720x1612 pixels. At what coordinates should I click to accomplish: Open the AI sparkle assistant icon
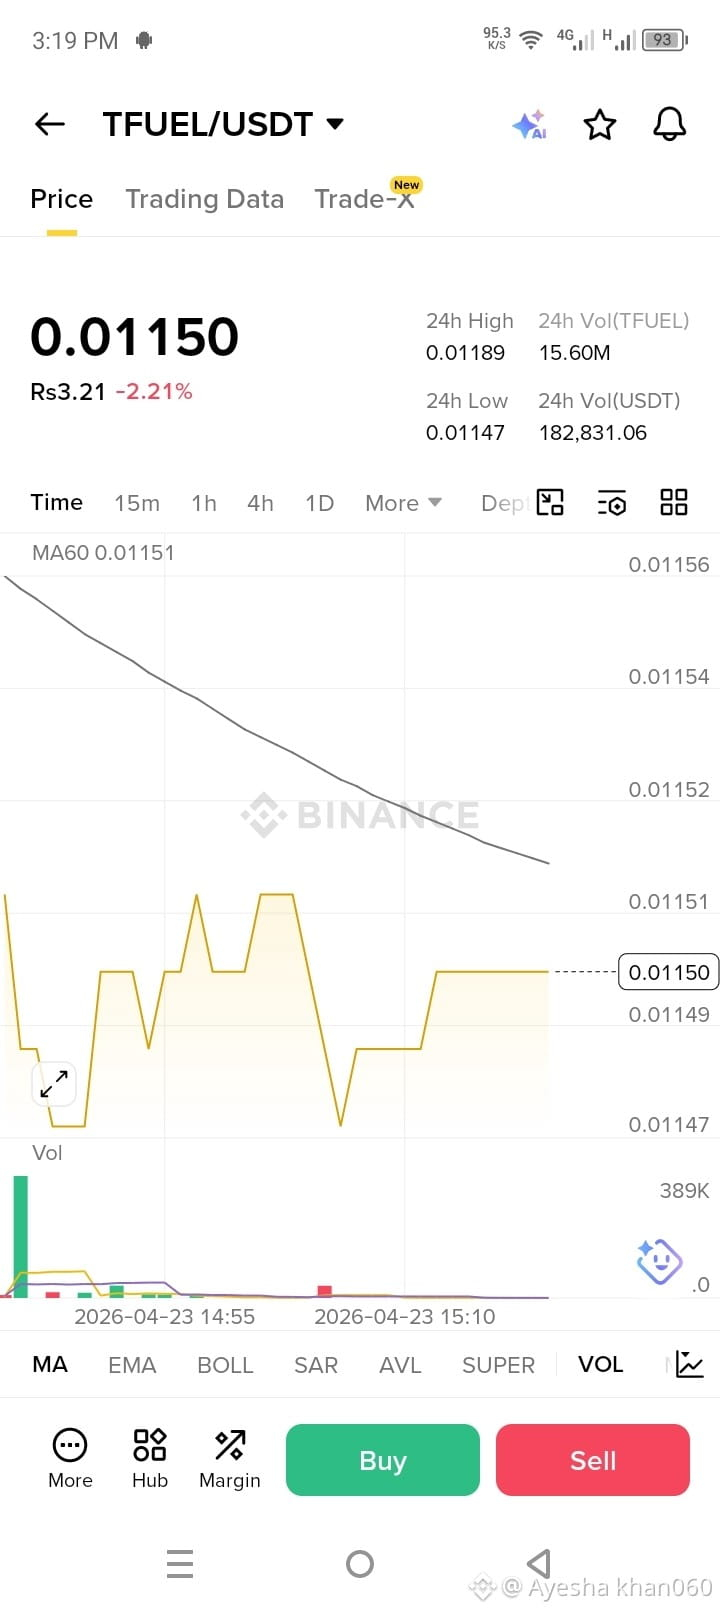point(530,125)
